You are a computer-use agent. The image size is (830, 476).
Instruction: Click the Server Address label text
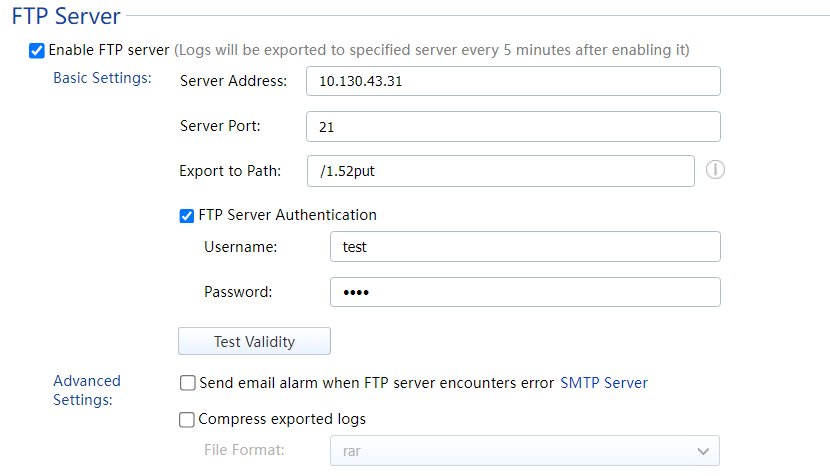233,81
